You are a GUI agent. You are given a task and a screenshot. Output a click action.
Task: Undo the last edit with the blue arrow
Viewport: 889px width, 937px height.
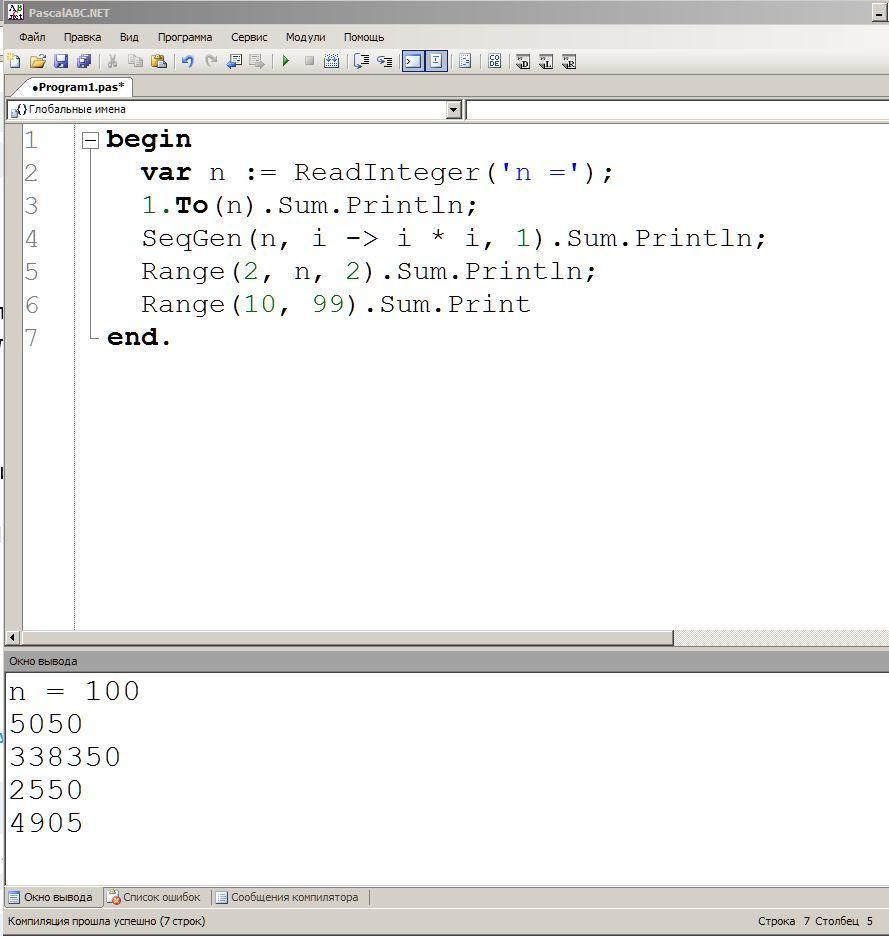(188, 61)
